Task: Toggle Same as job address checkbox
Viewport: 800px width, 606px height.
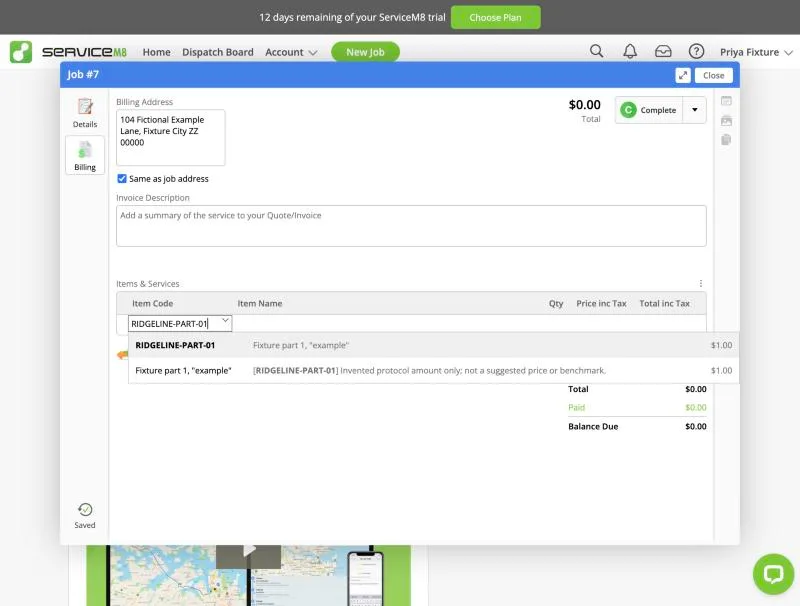Action: click(122, 179)
